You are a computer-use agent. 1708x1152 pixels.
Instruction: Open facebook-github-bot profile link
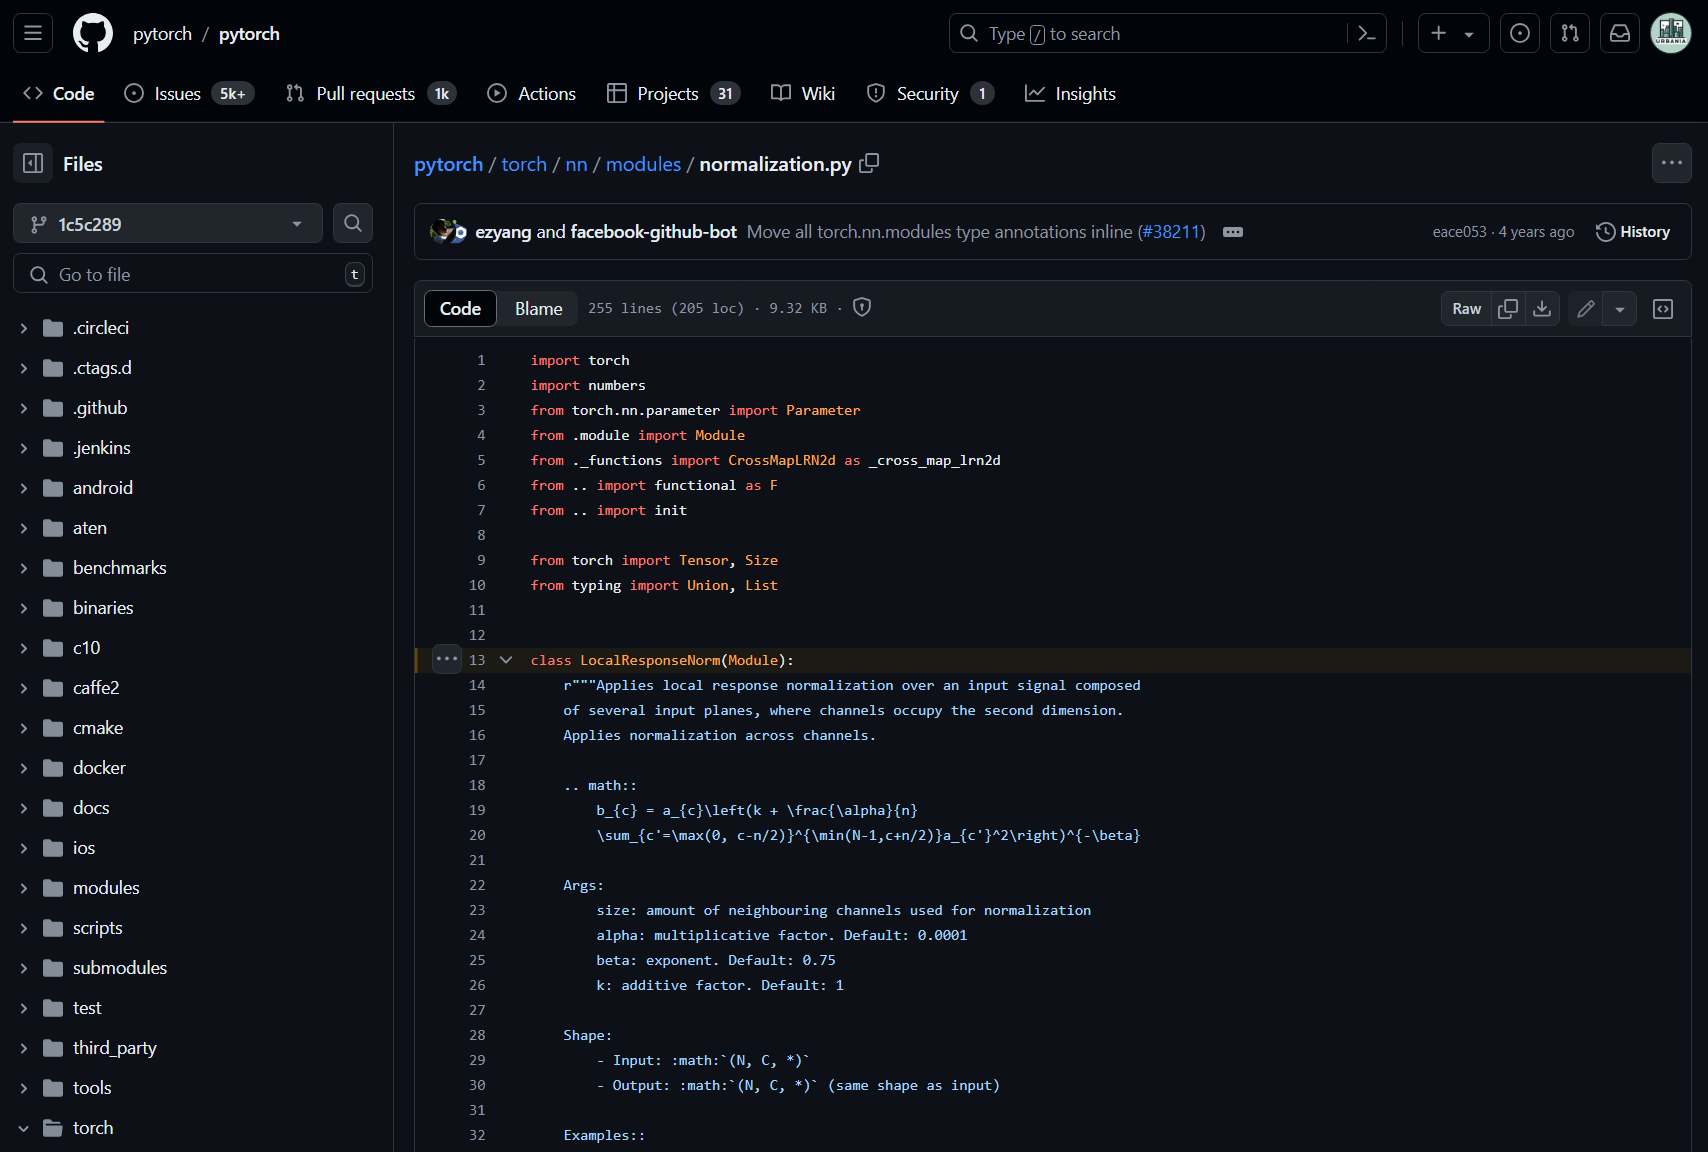click(x=653, y=232)
